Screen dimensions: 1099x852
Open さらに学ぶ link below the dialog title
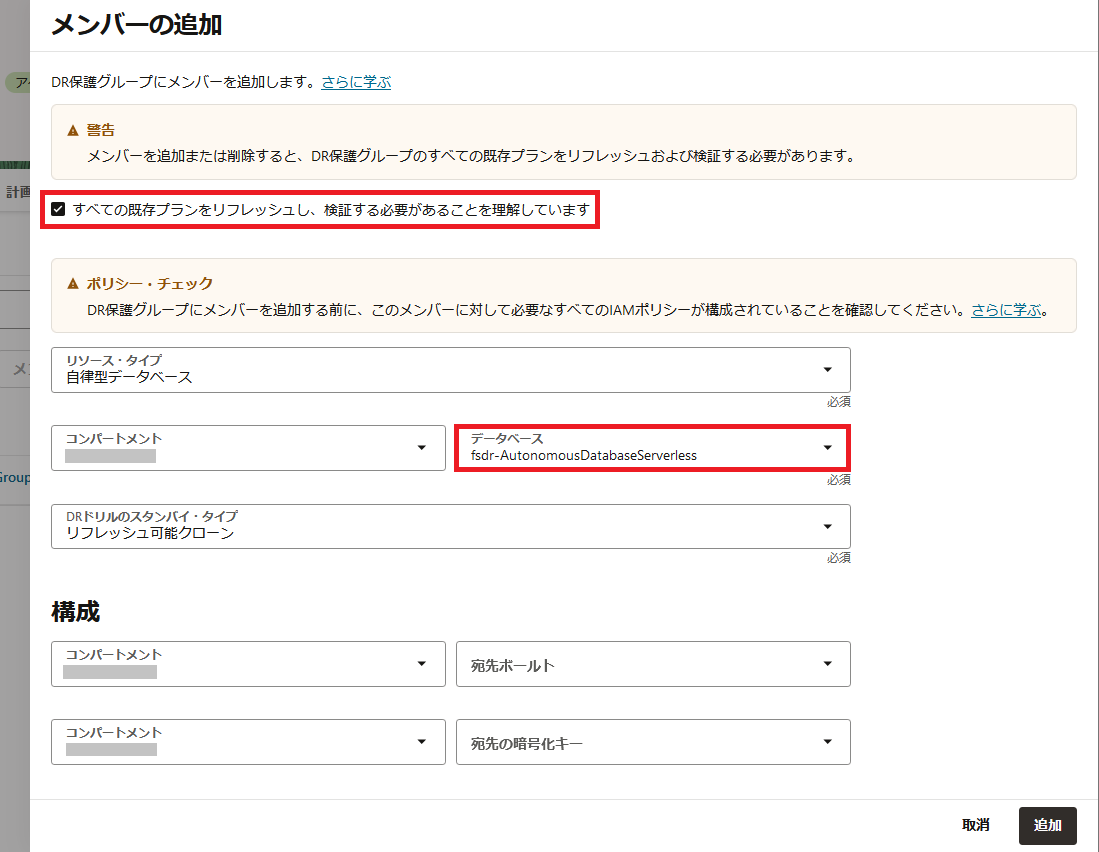point(356,82)
